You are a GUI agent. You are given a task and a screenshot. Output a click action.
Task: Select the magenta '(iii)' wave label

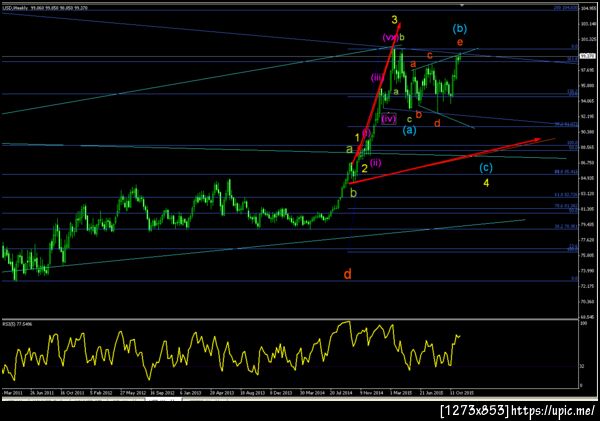tap(377, 78)
